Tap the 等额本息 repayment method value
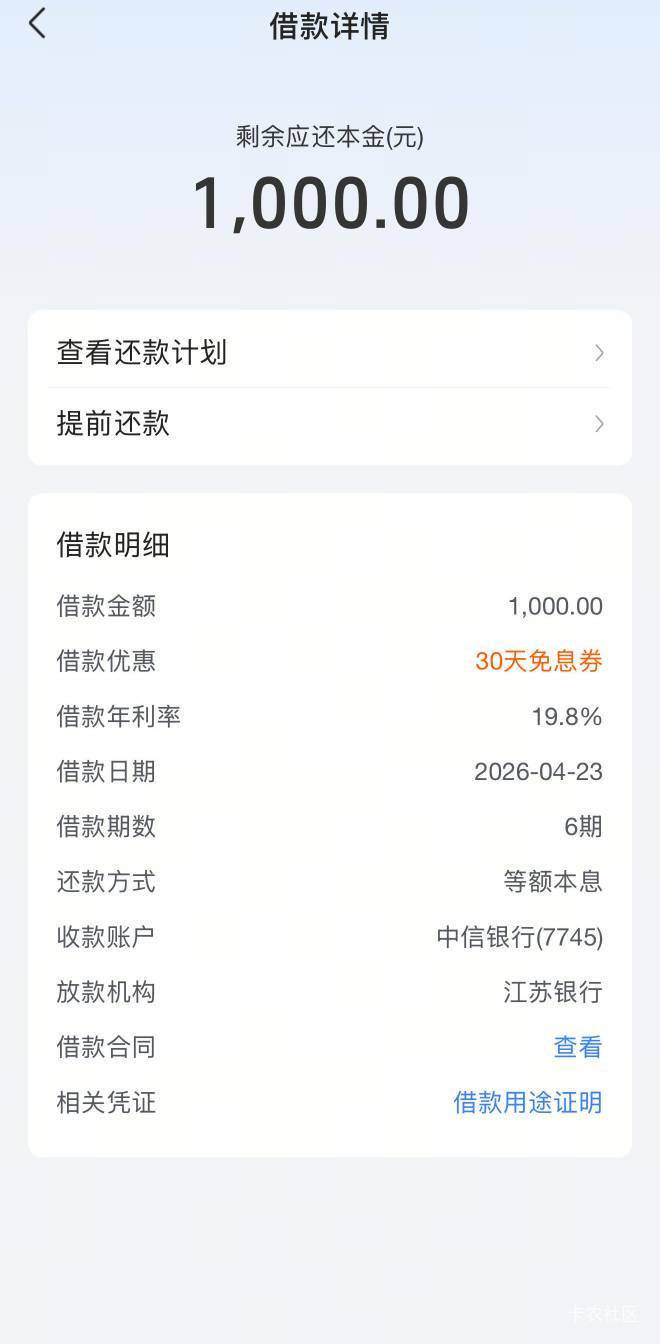Viewport: 660px width, 1344px height. (x=553, y=881)
